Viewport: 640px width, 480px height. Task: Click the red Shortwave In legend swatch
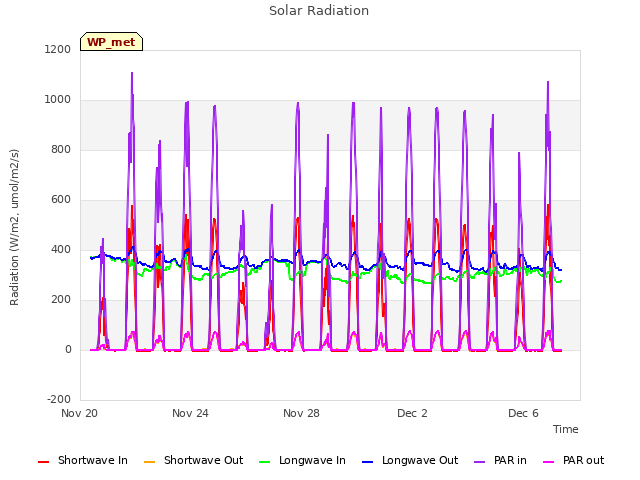pyautogui.click(x=43, y=462)
